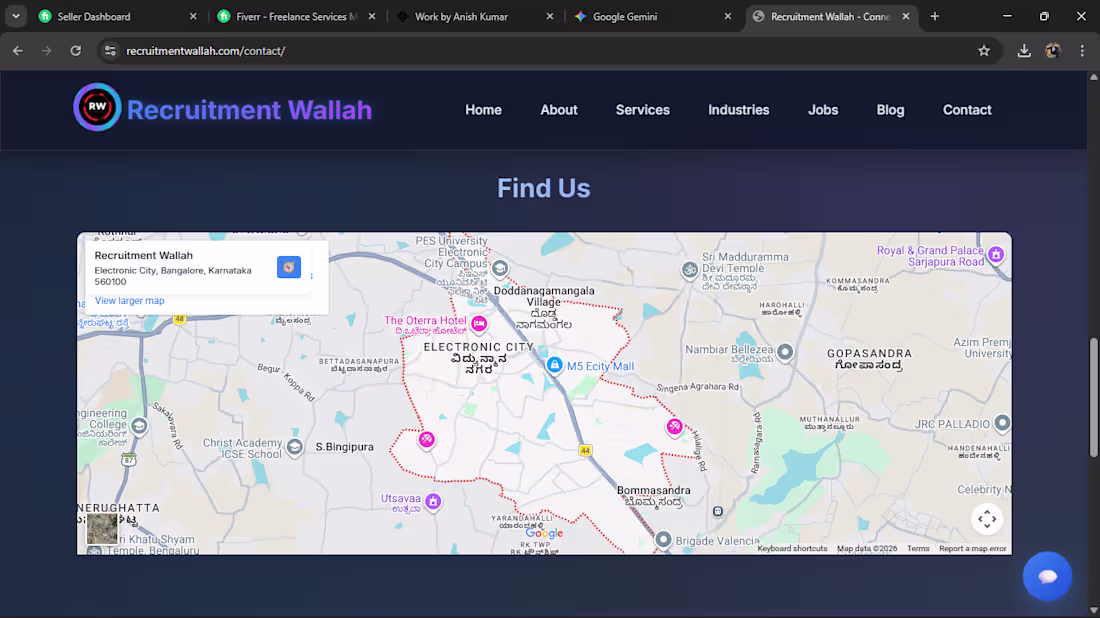Navigate to Industries page
The height and width of the screenshot is (618, 1100).
(738, 110)
